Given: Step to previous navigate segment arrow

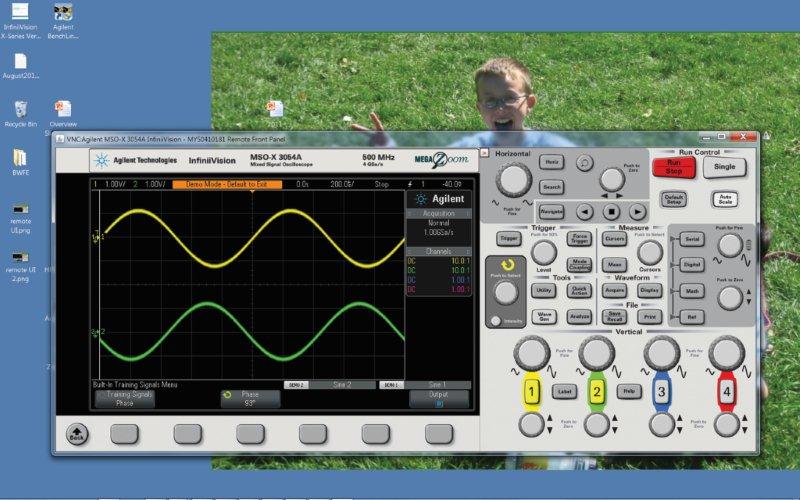Looking at the screenshot, I should (585, 211).
